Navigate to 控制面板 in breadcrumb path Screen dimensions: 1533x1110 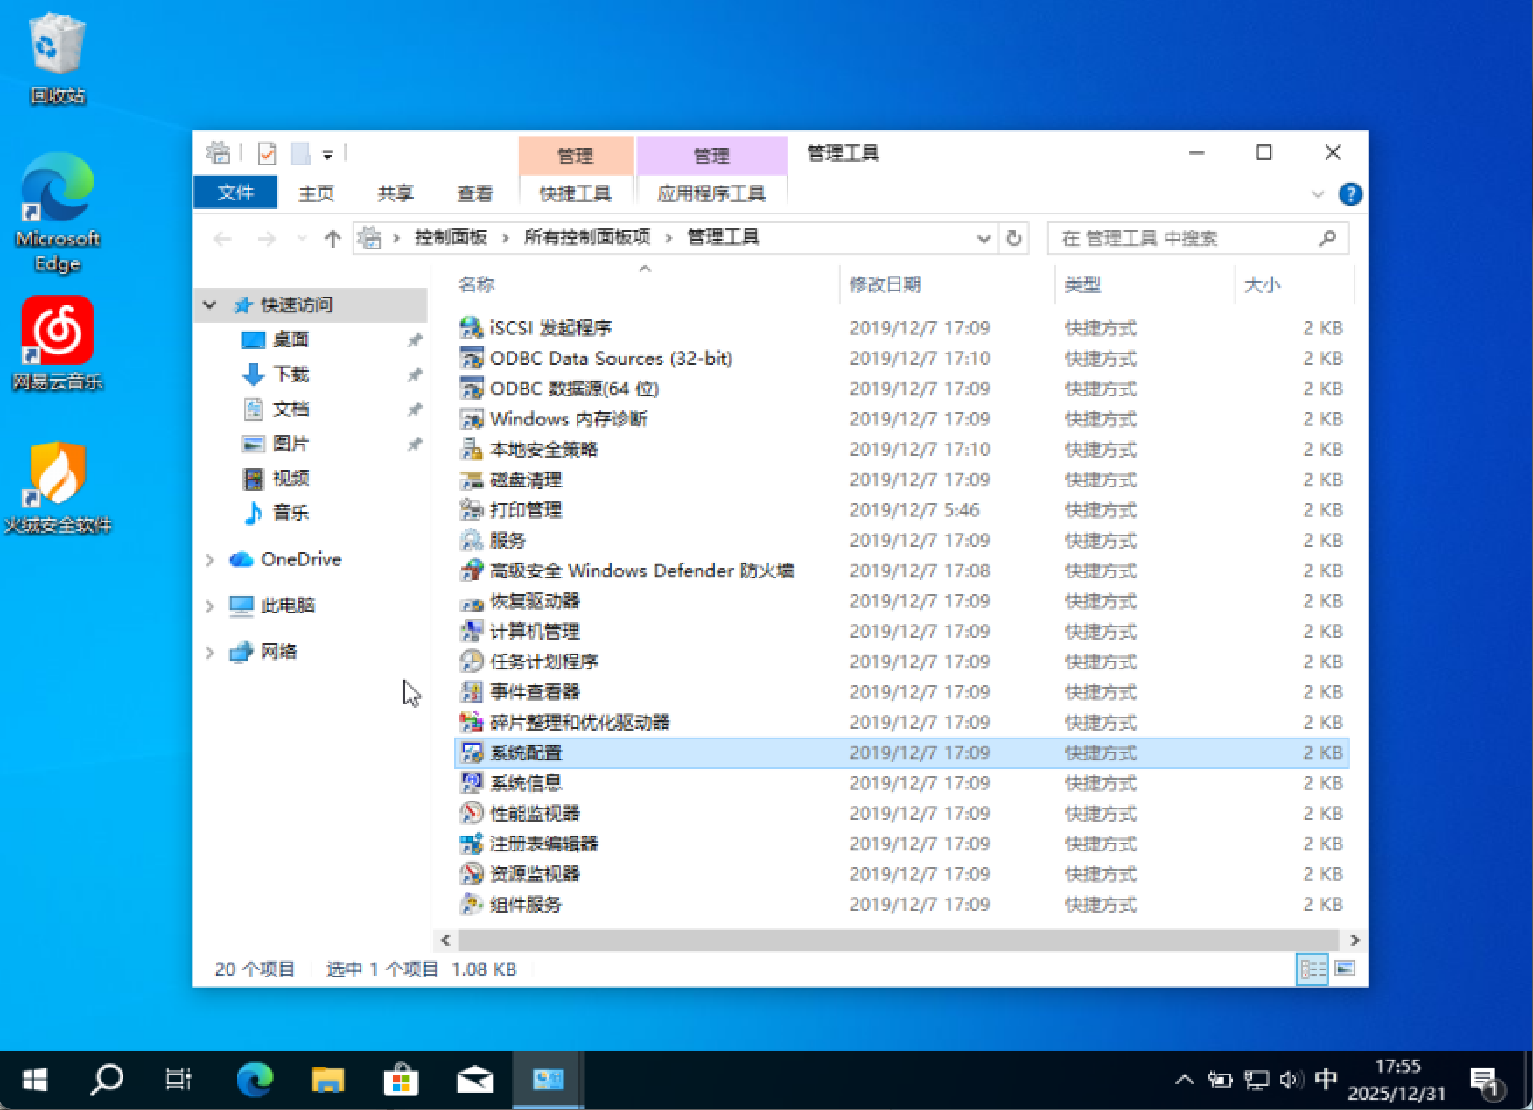450,237
